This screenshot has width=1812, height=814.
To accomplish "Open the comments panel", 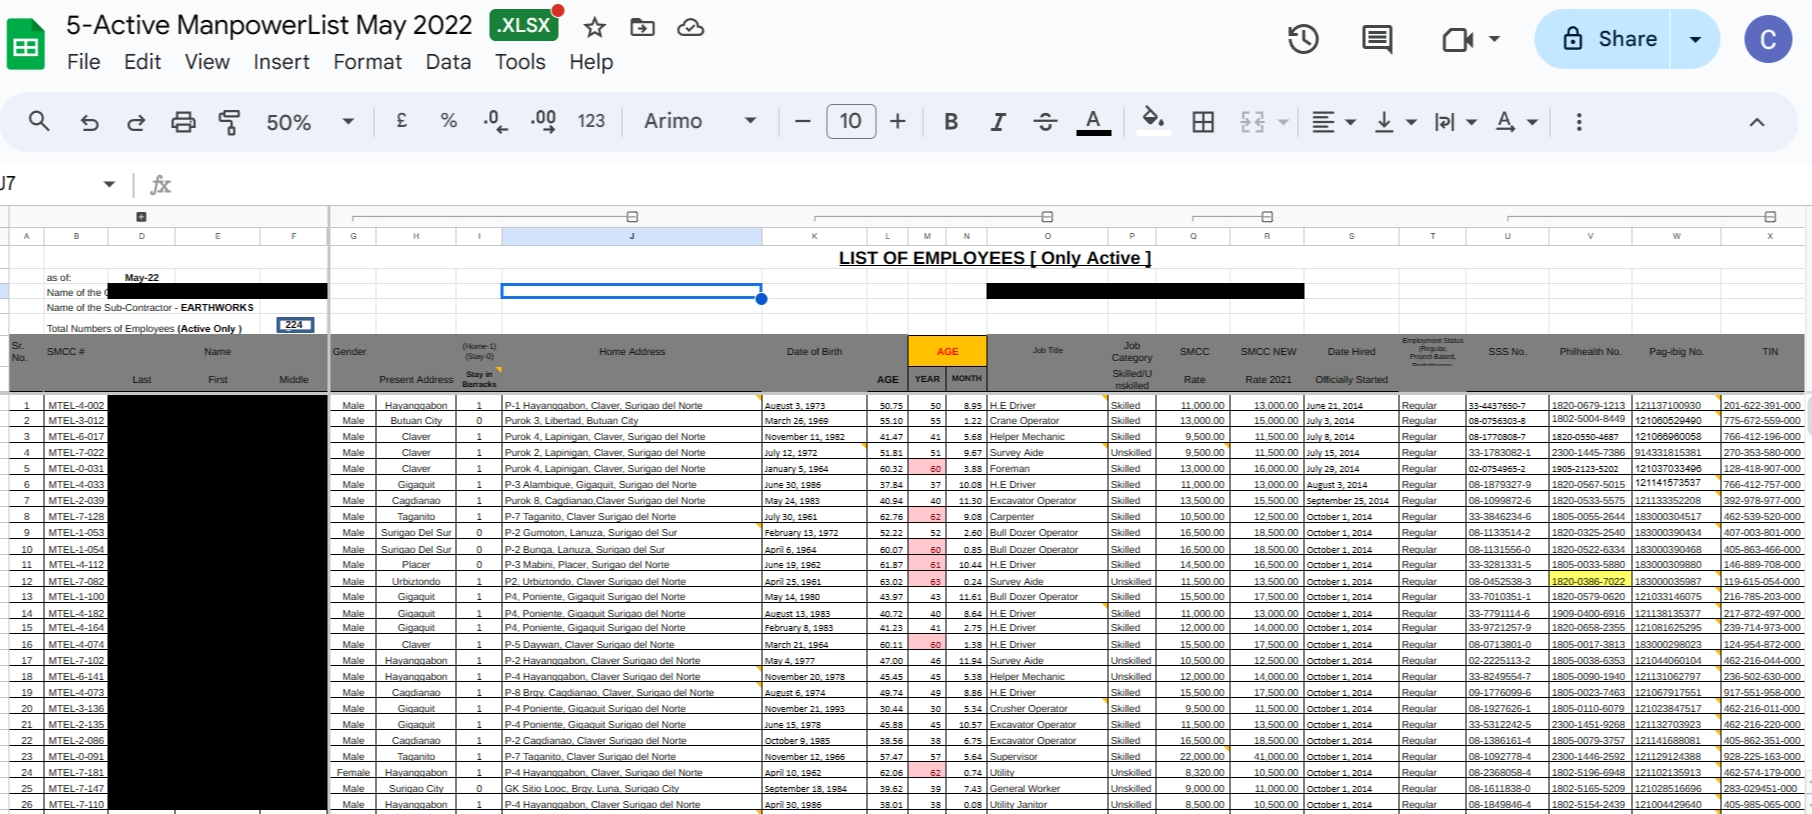I will tap(1377, 40).
